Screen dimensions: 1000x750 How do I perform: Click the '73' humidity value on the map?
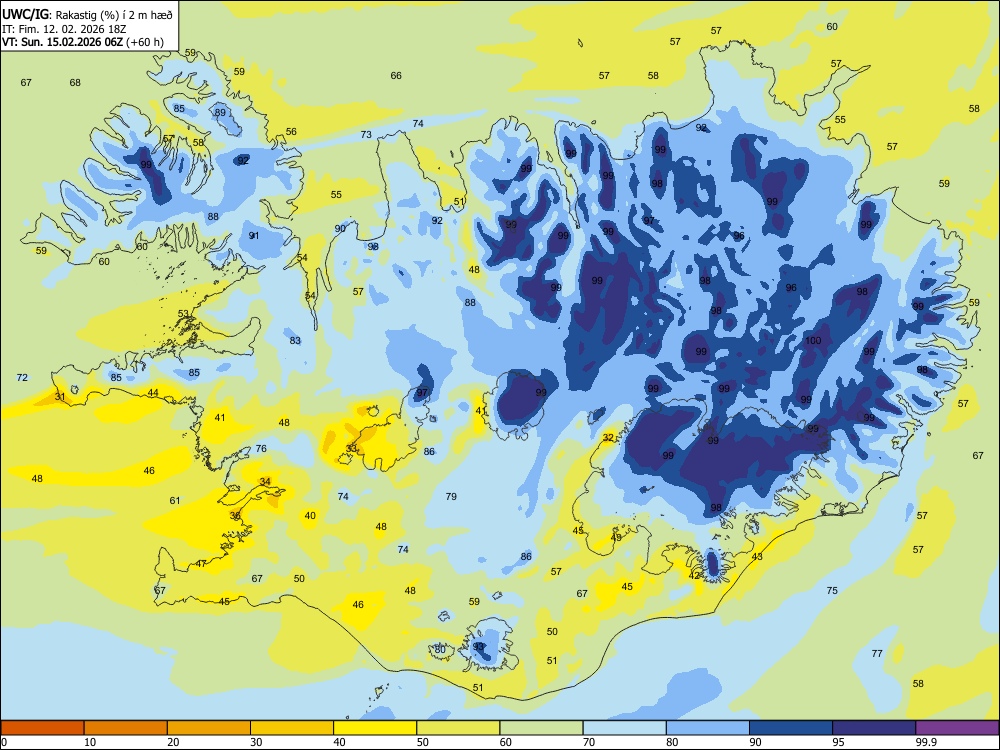click(366, 135)
